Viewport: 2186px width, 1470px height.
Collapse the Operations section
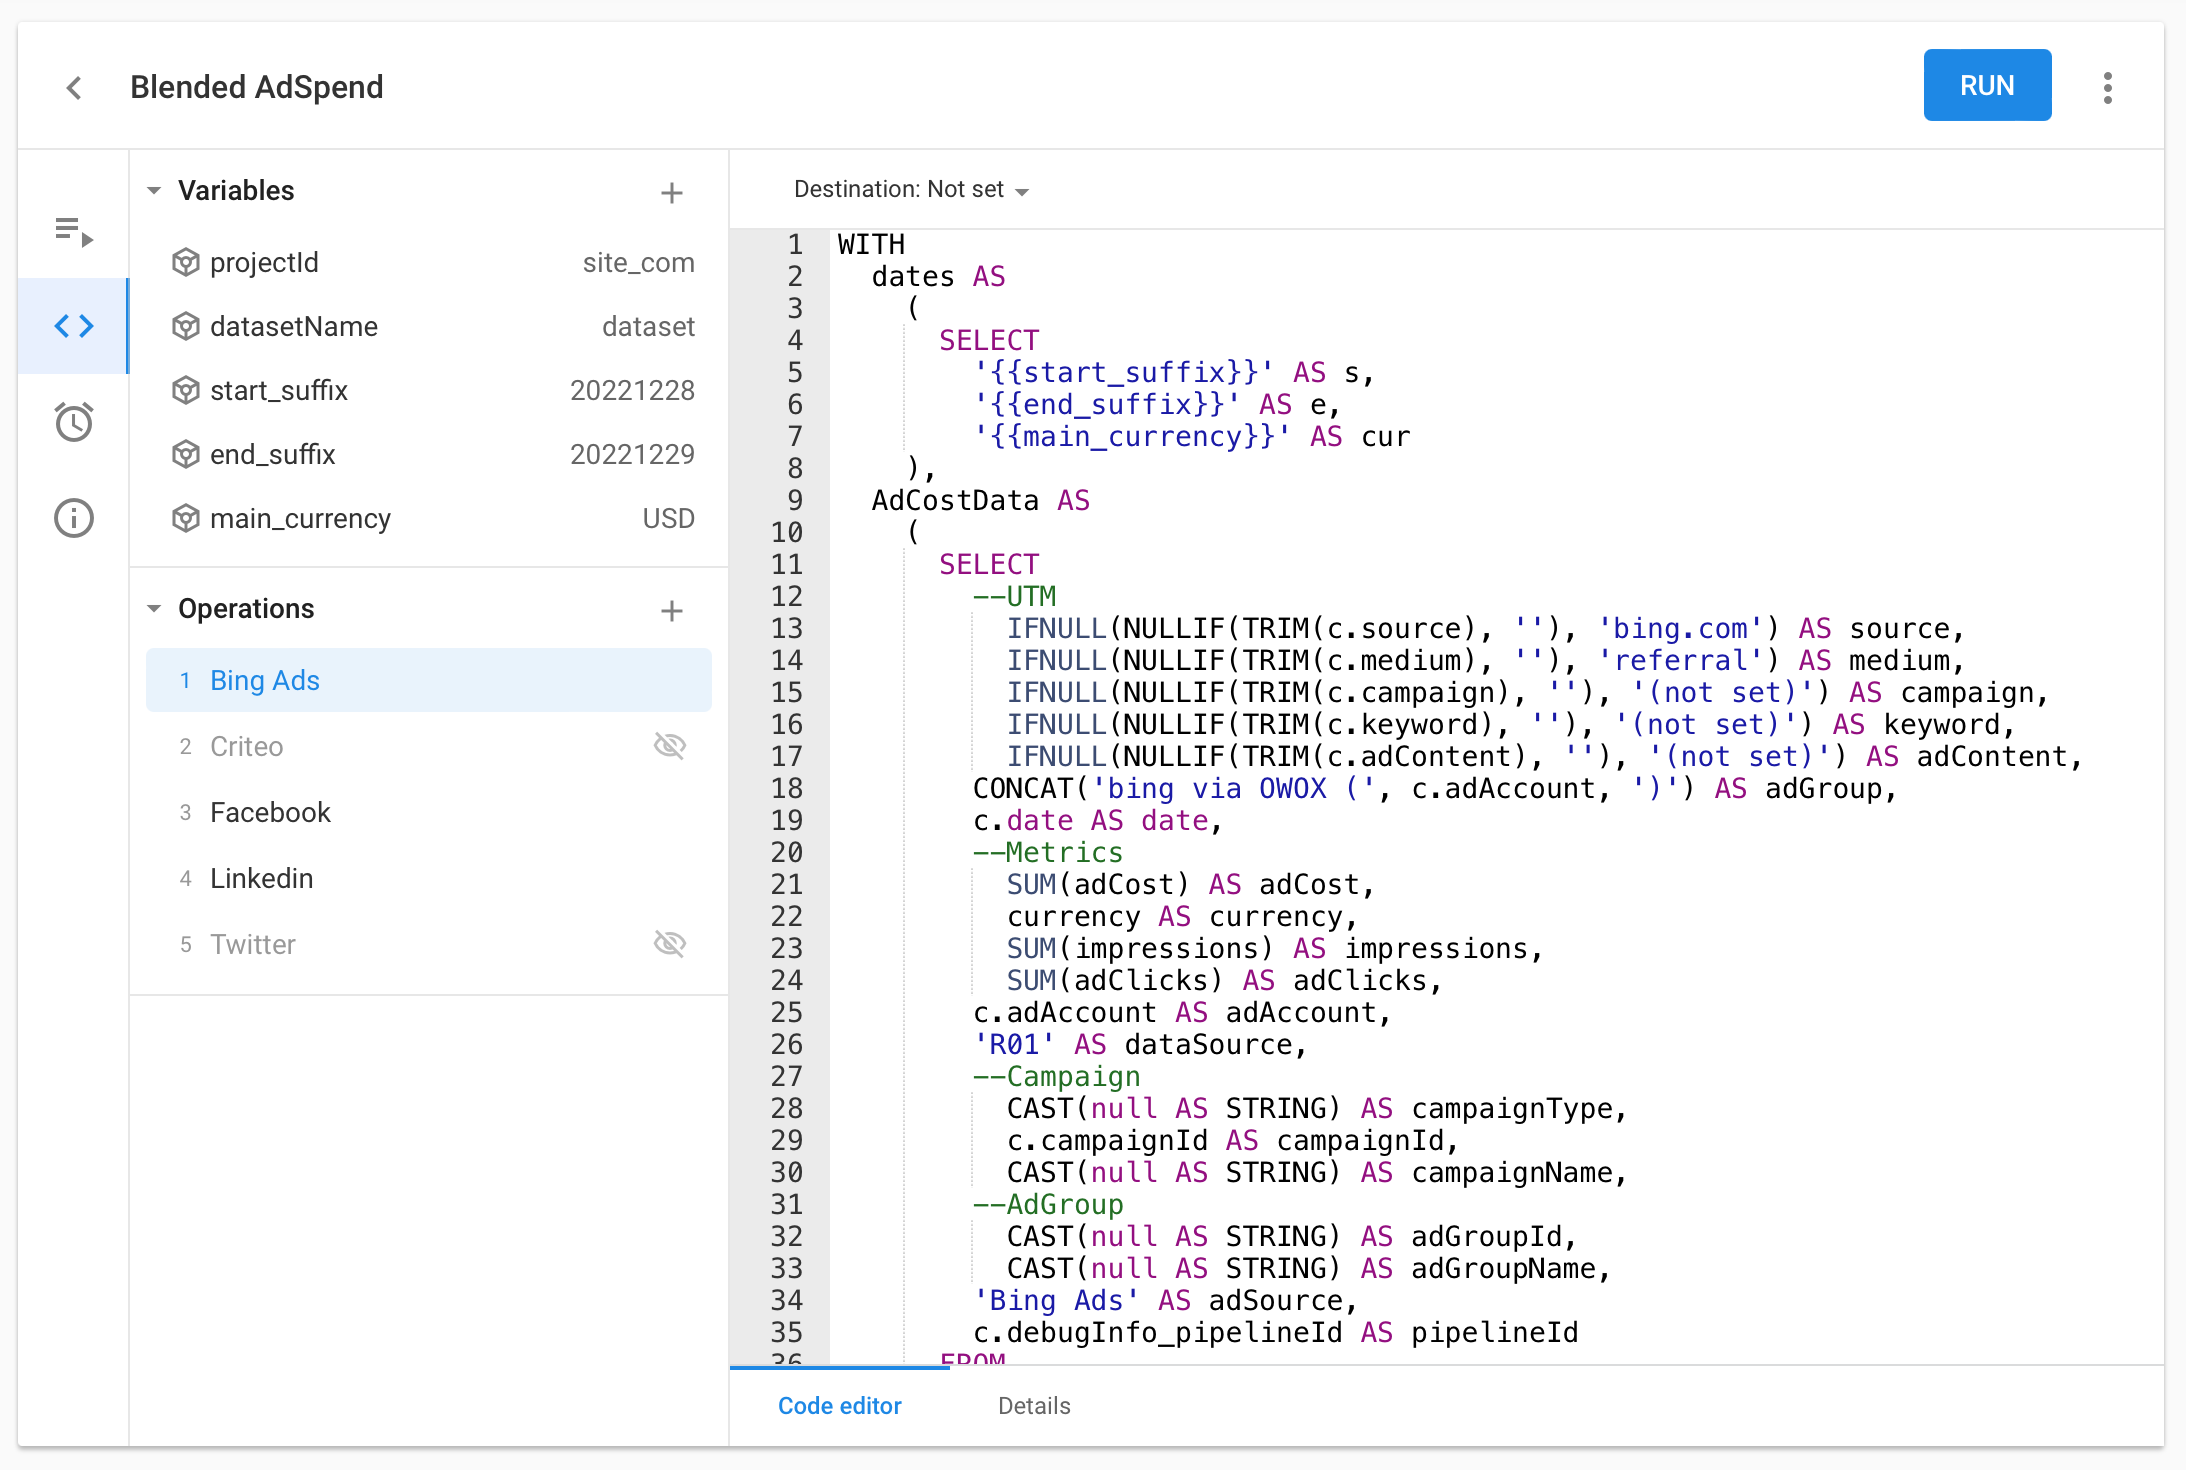(154, 608)
